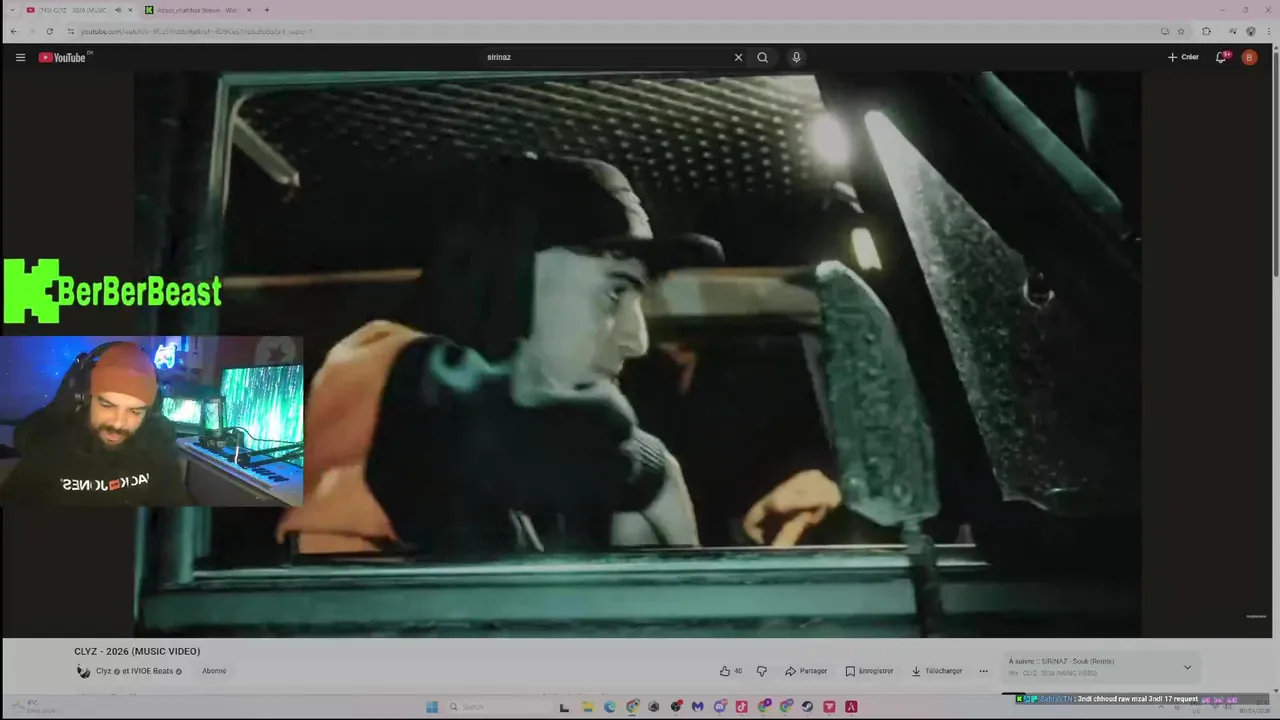Click the browser address bar URL
This screenshot has height=720, width=1280.
(x=196, y=31)
